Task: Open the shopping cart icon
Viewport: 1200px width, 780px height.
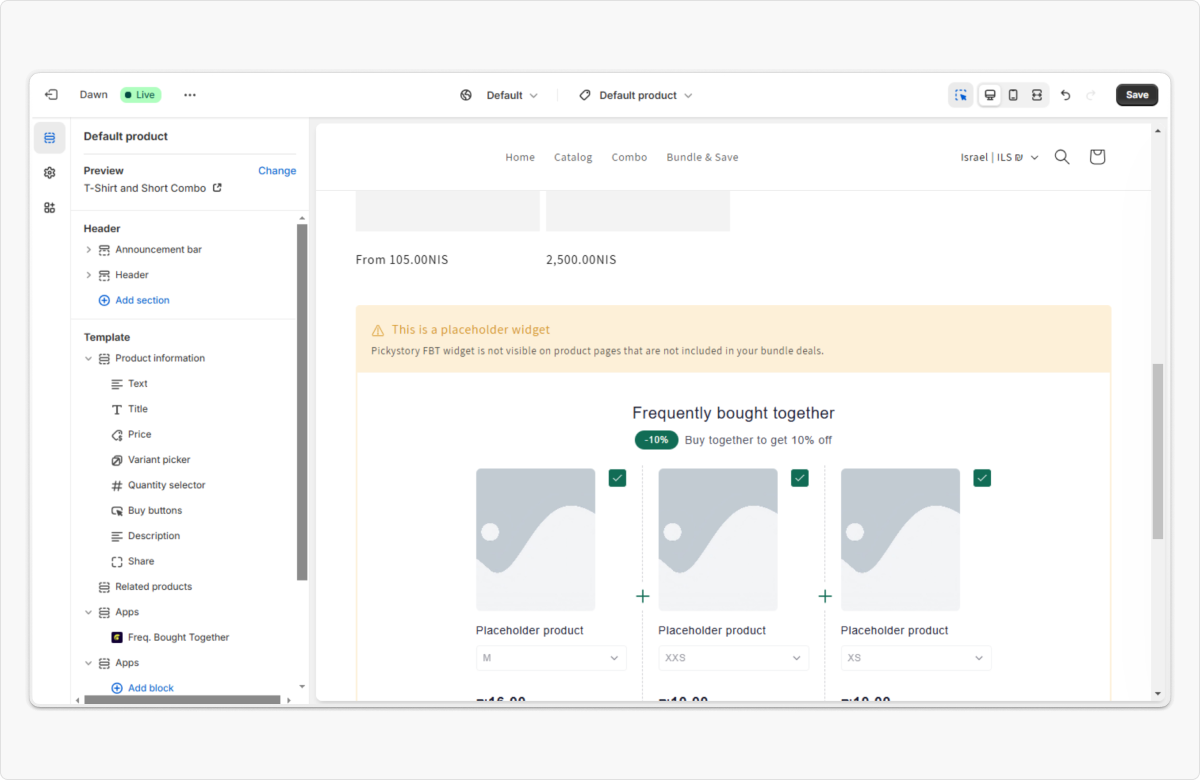Action: 1097,157
